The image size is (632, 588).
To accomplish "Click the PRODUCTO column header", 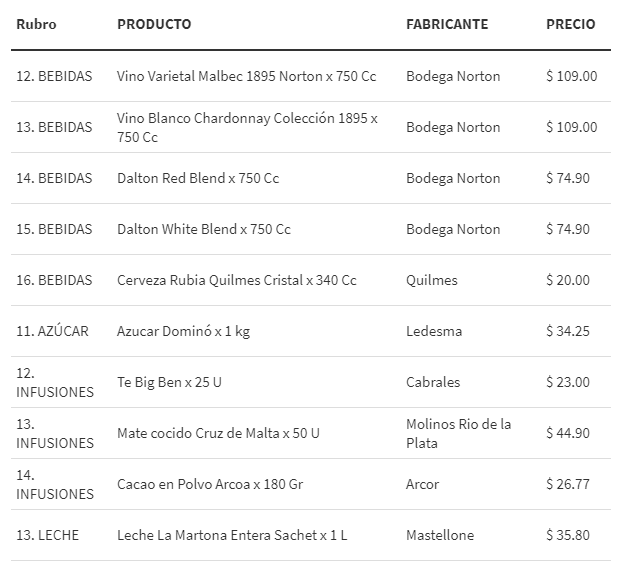I will click(x=154, y=24).
